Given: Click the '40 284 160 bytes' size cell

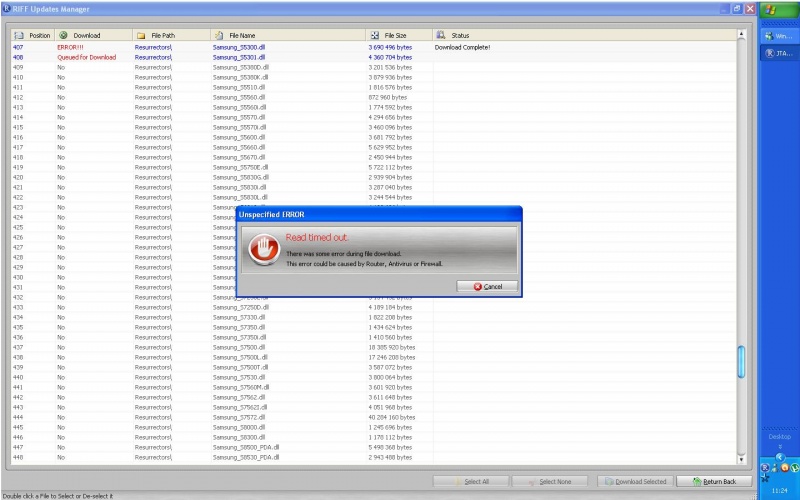Looking at the screenshot, I should [392, 417].
